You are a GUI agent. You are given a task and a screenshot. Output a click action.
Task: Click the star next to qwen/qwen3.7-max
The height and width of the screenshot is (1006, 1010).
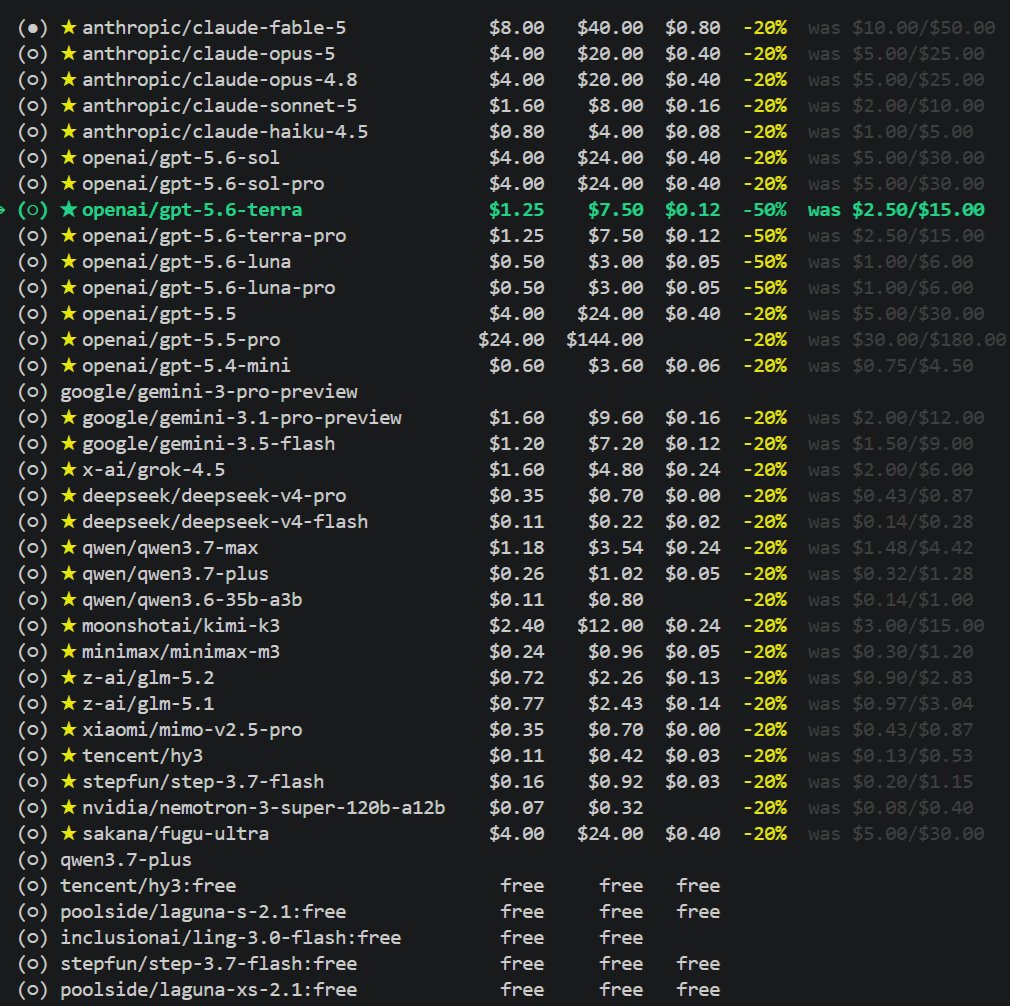coord(68,547)
